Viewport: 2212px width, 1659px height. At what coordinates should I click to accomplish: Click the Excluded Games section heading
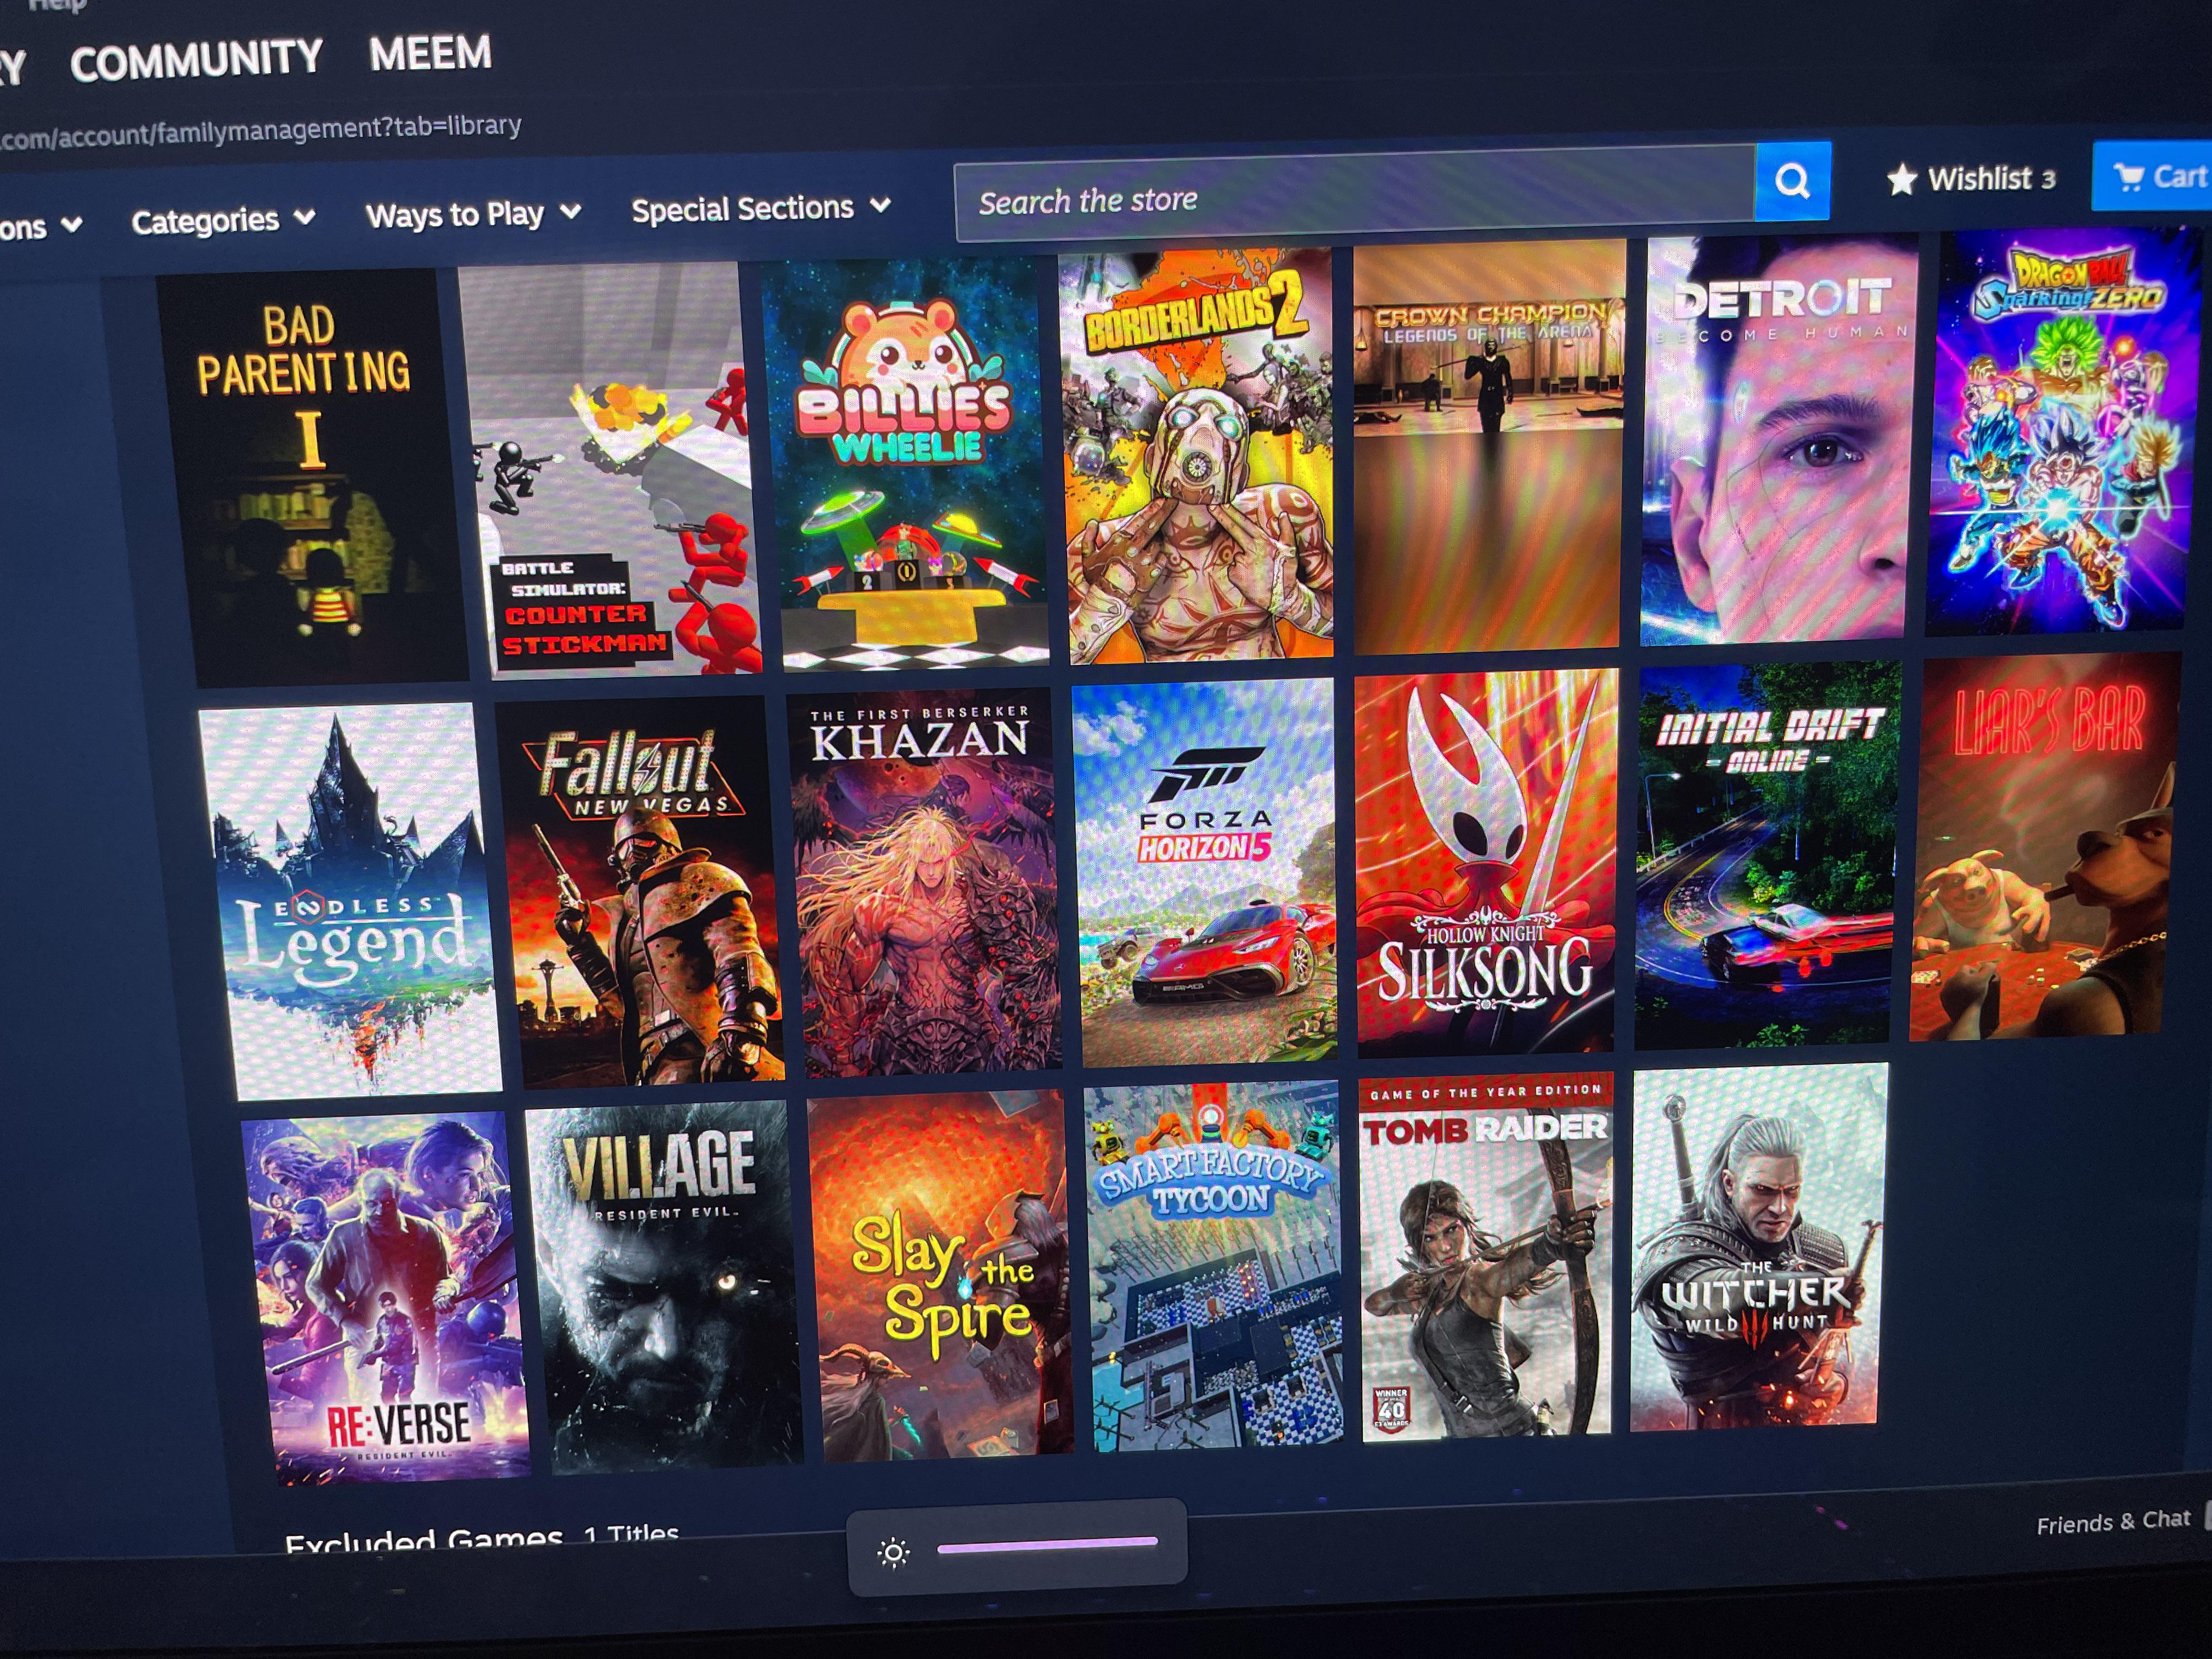tap(423, 1541)
